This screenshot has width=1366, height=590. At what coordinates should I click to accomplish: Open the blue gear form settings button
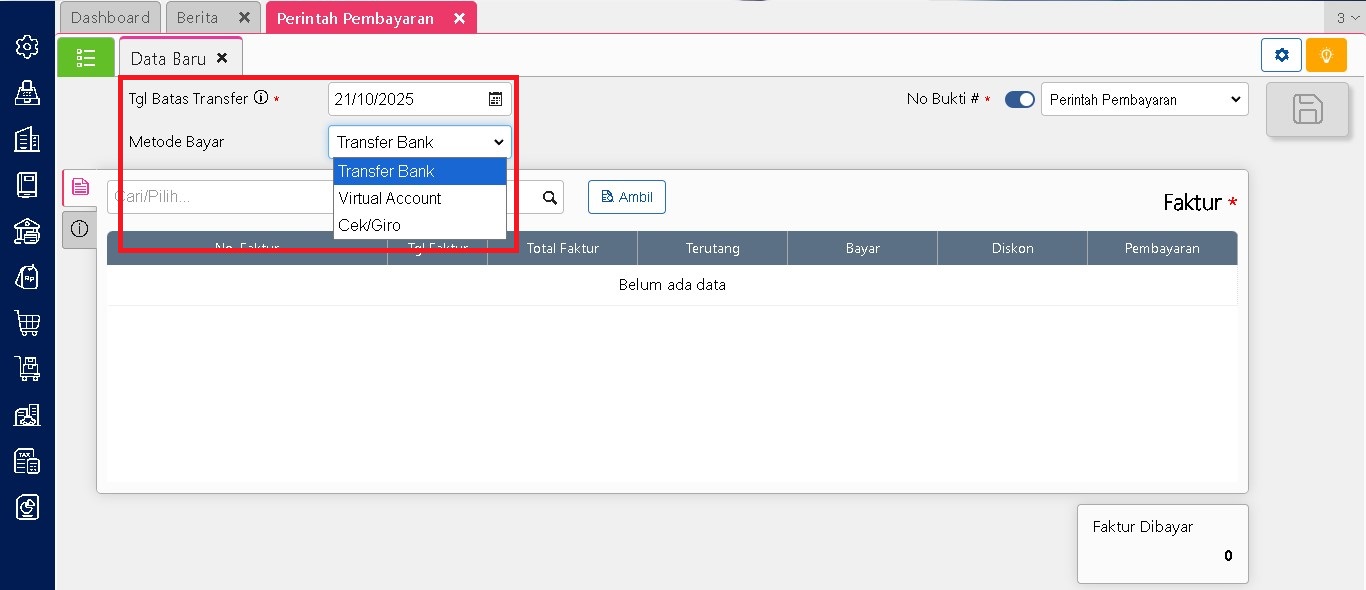pos(1281,56)
